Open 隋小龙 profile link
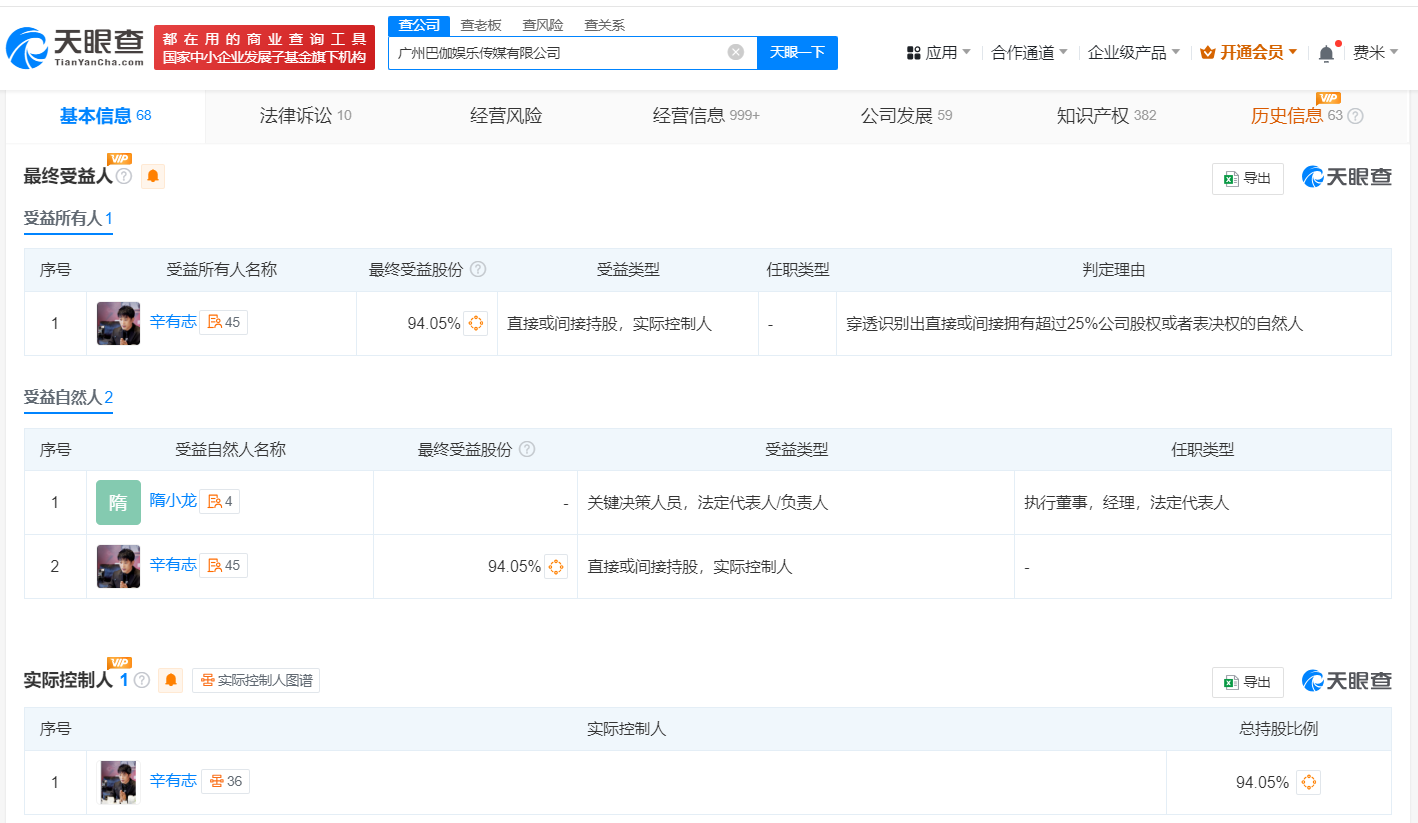The image size is (1418, 823). point(173,500)
